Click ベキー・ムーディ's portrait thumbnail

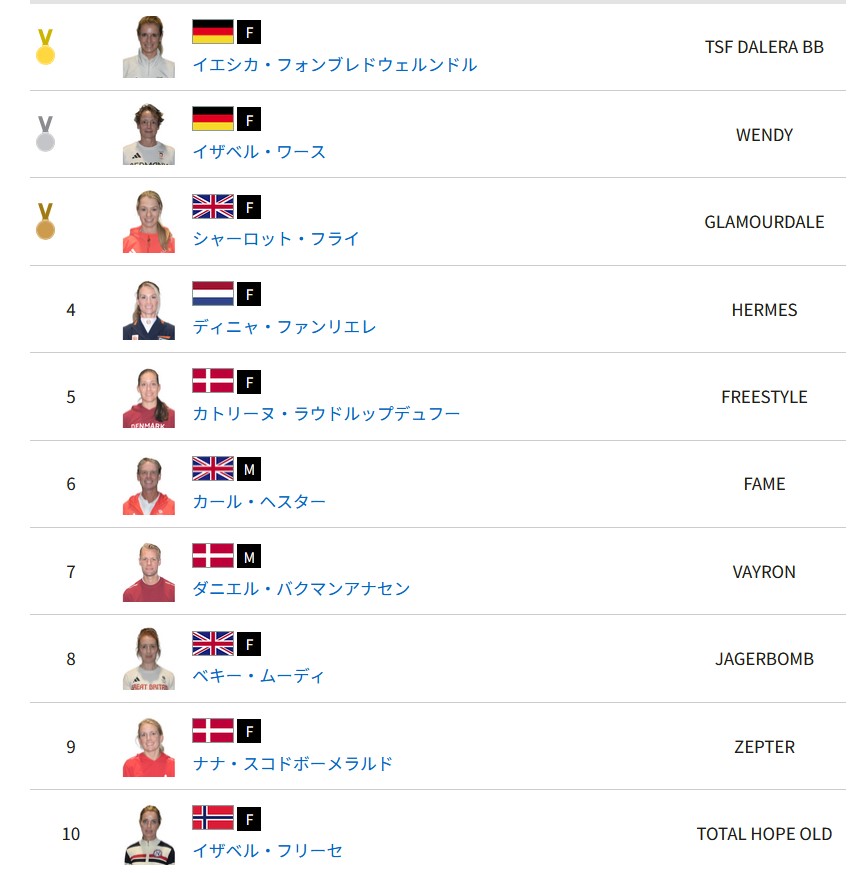148,659
